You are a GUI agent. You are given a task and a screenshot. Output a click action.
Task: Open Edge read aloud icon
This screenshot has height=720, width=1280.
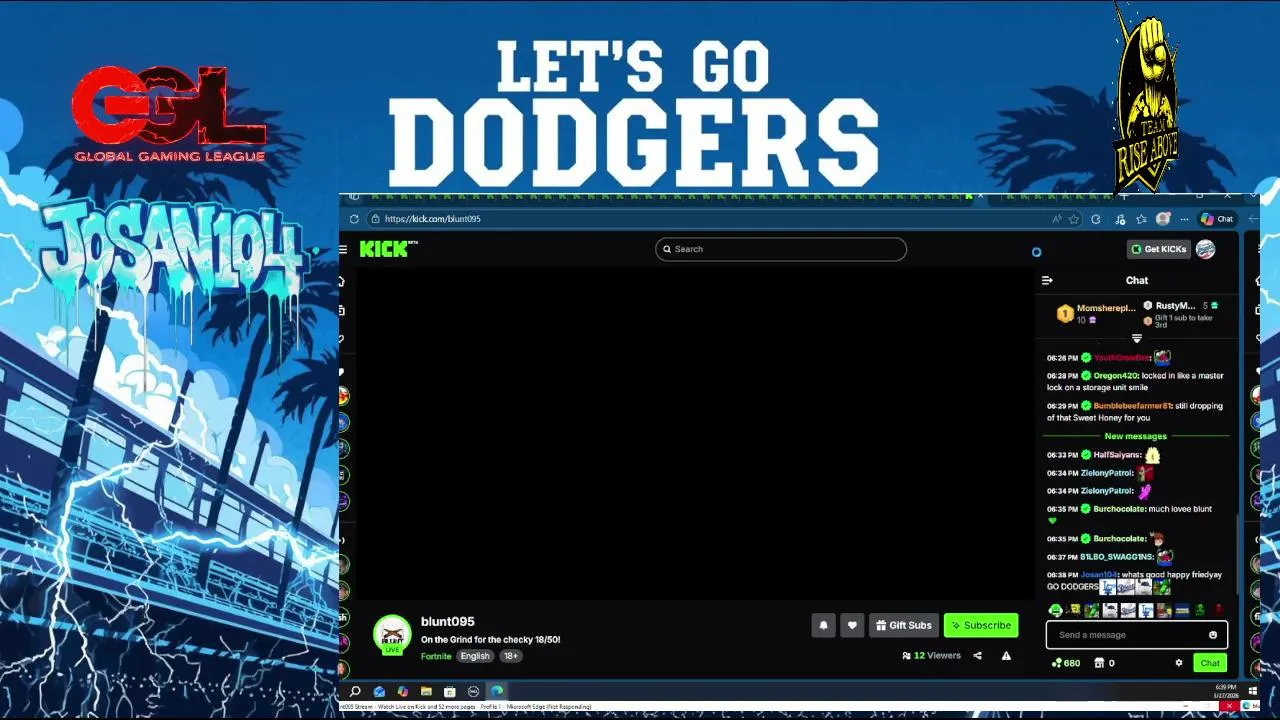pos(1056,219)
